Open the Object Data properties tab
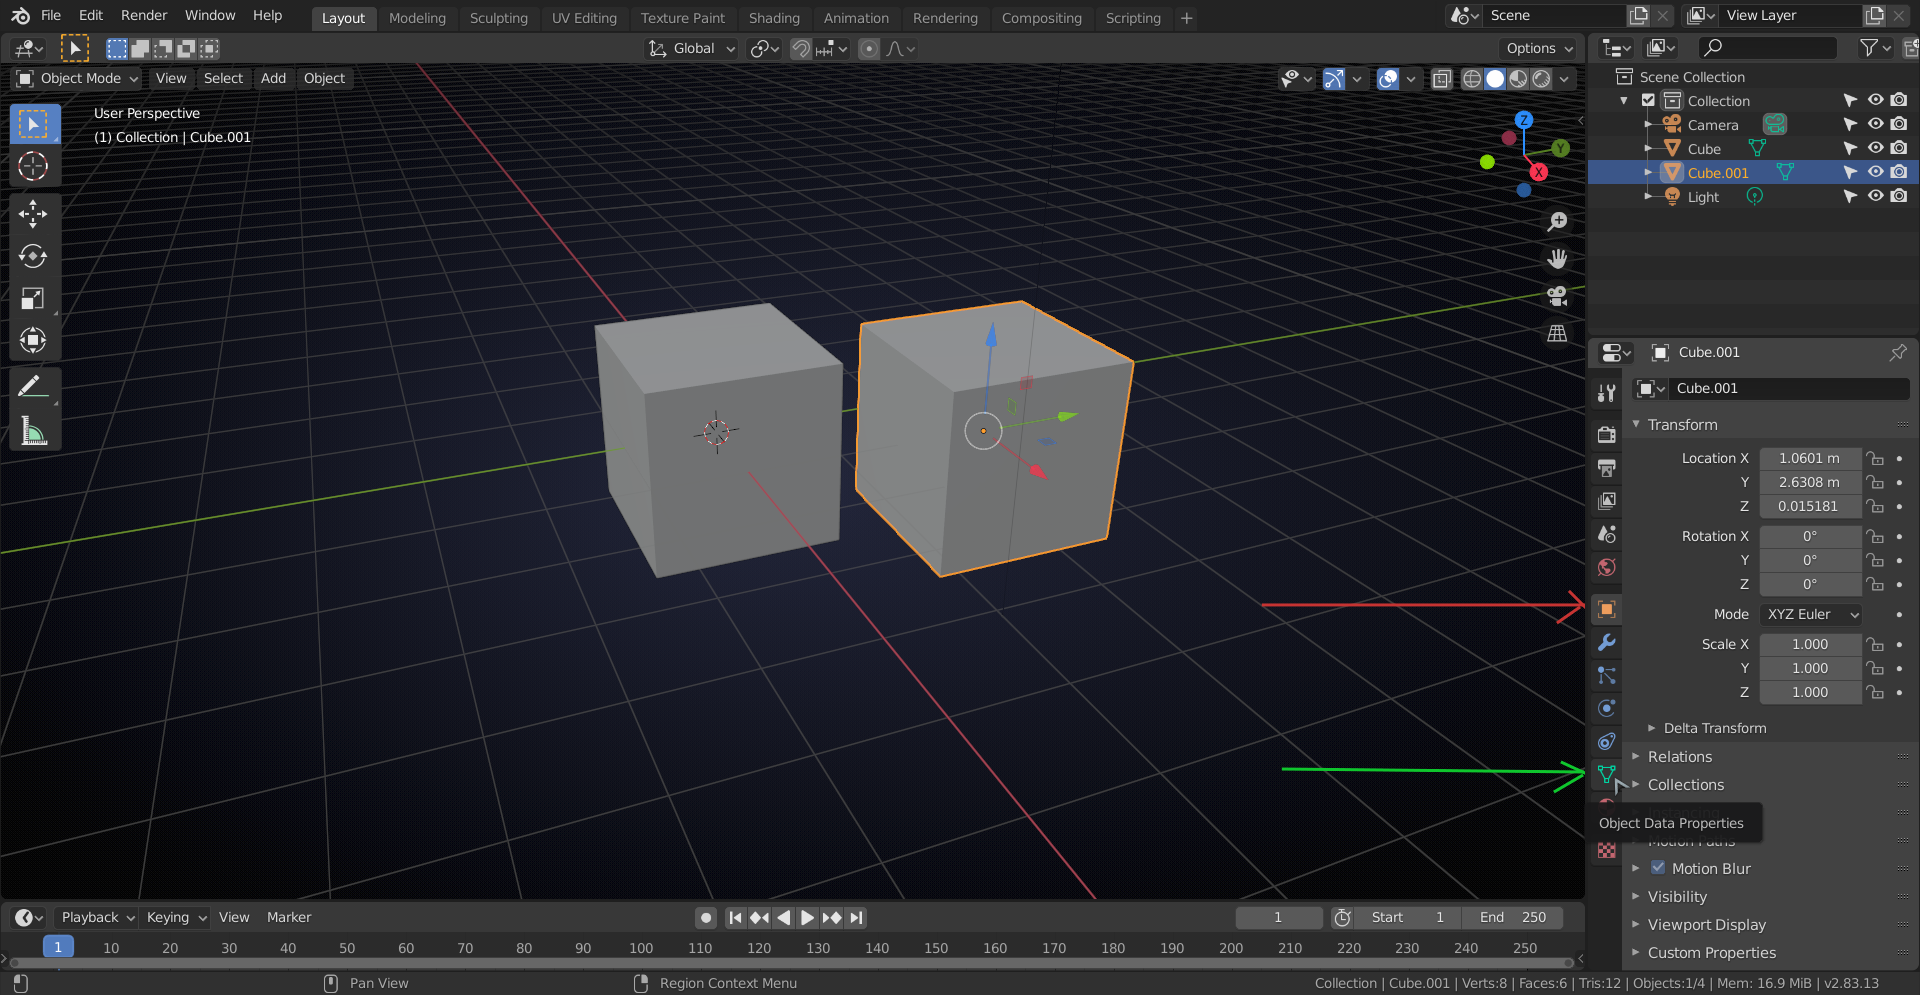This screenshot has height=995, width=1920. (1606, 774)
